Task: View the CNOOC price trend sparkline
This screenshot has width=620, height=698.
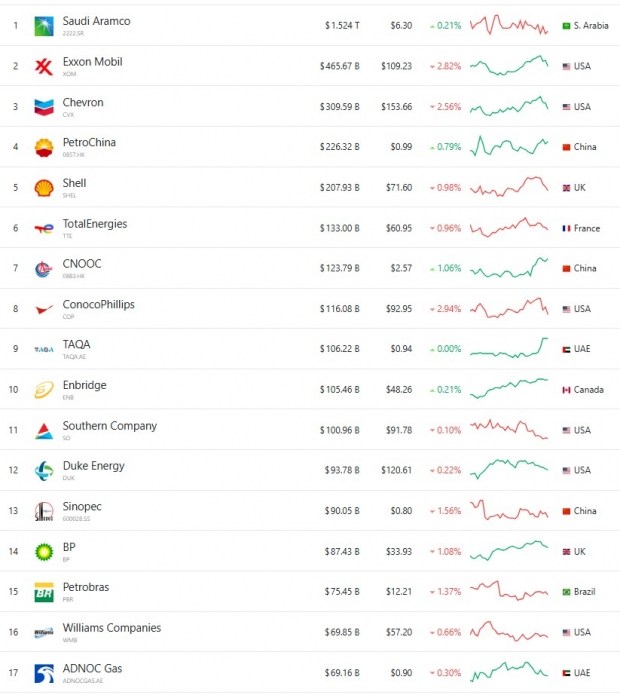Action: pyautogui.click(x=509, y=268)
